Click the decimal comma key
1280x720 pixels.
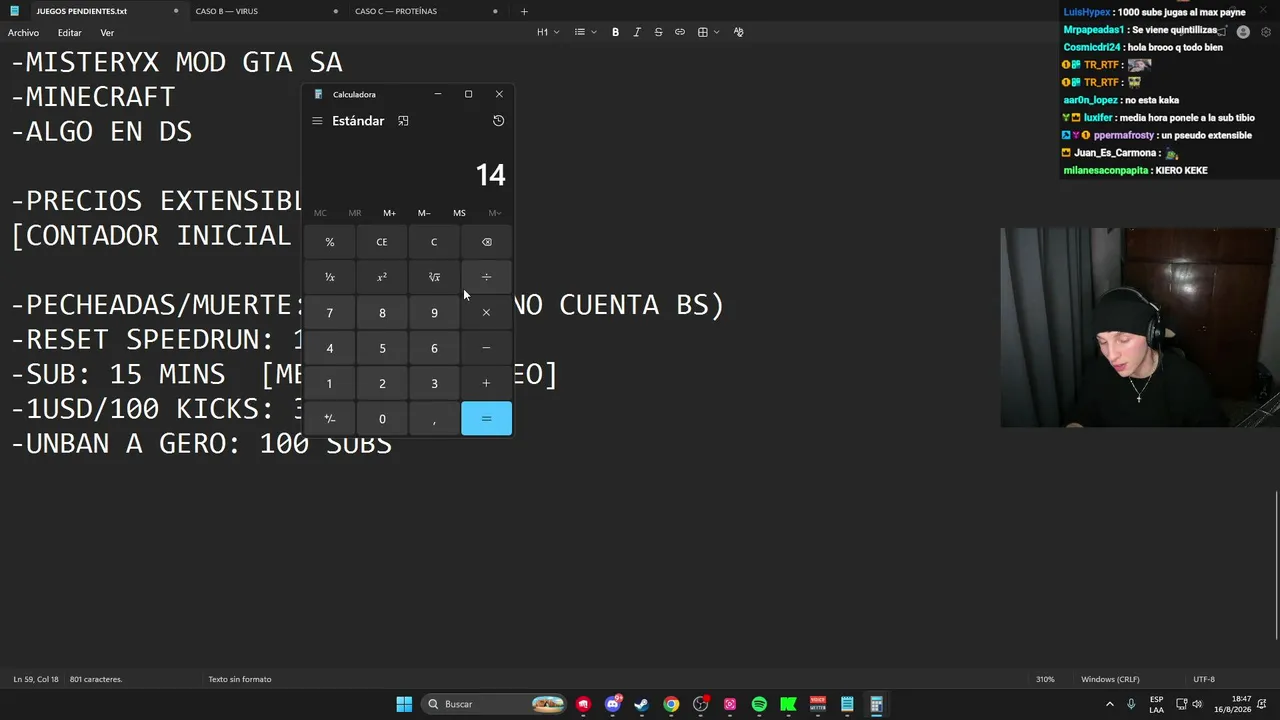click(x=434, y=419)
